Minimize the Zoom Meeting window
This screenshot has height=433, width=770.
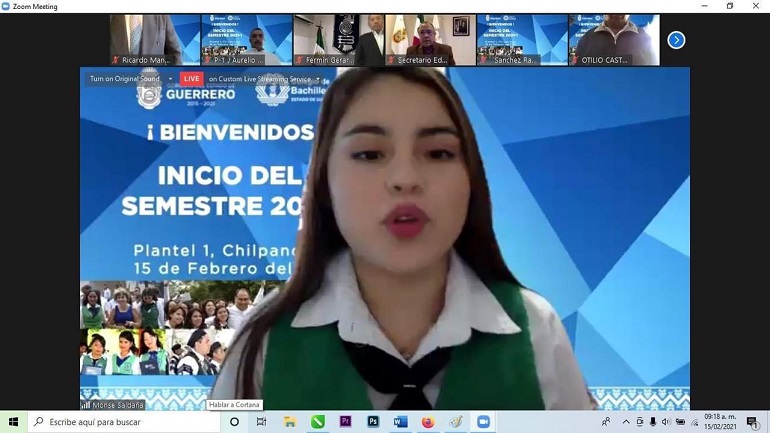pyautogui.click(x=705, y=6)
